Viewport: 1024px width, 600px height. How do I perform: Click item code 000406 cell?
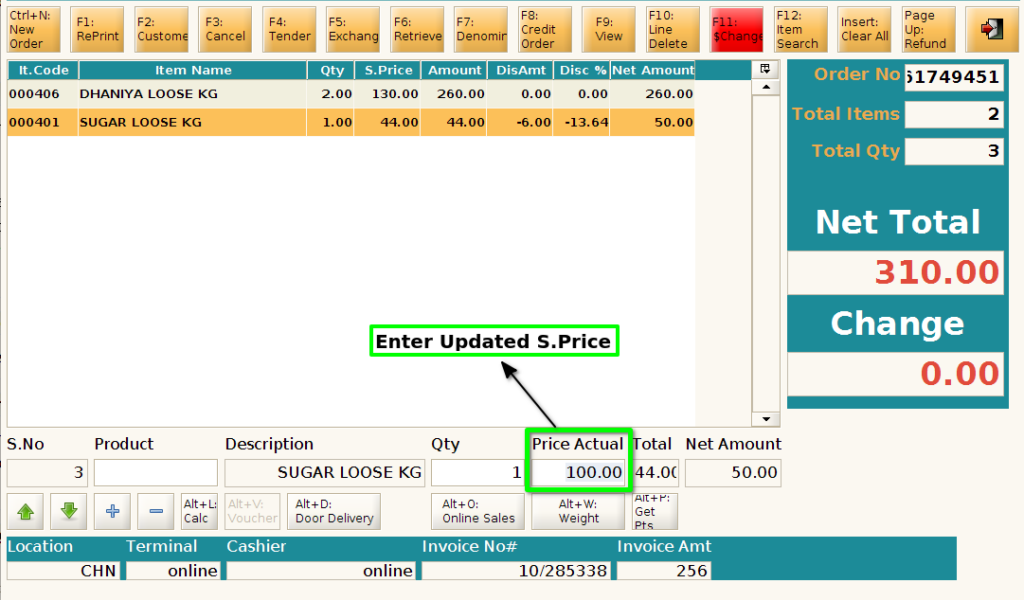(x=42, y=94)
